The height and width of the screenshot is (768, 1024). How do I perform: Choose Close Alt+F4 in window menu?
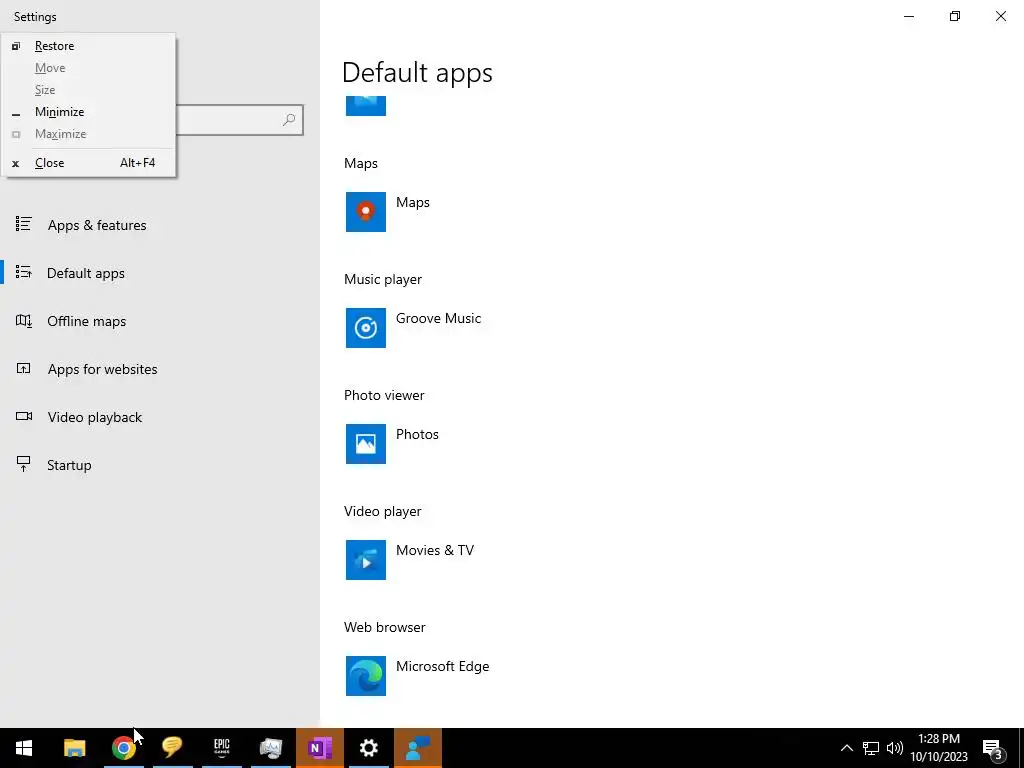pyautogui.click(x=88, y=163)
